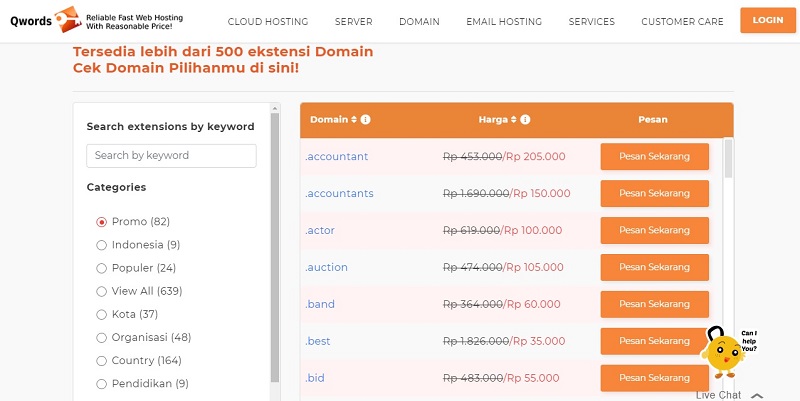The height and width of the screenshot is (401, 800).
Task: Open the Email Hosting menu
Action: tap(504, 21)
